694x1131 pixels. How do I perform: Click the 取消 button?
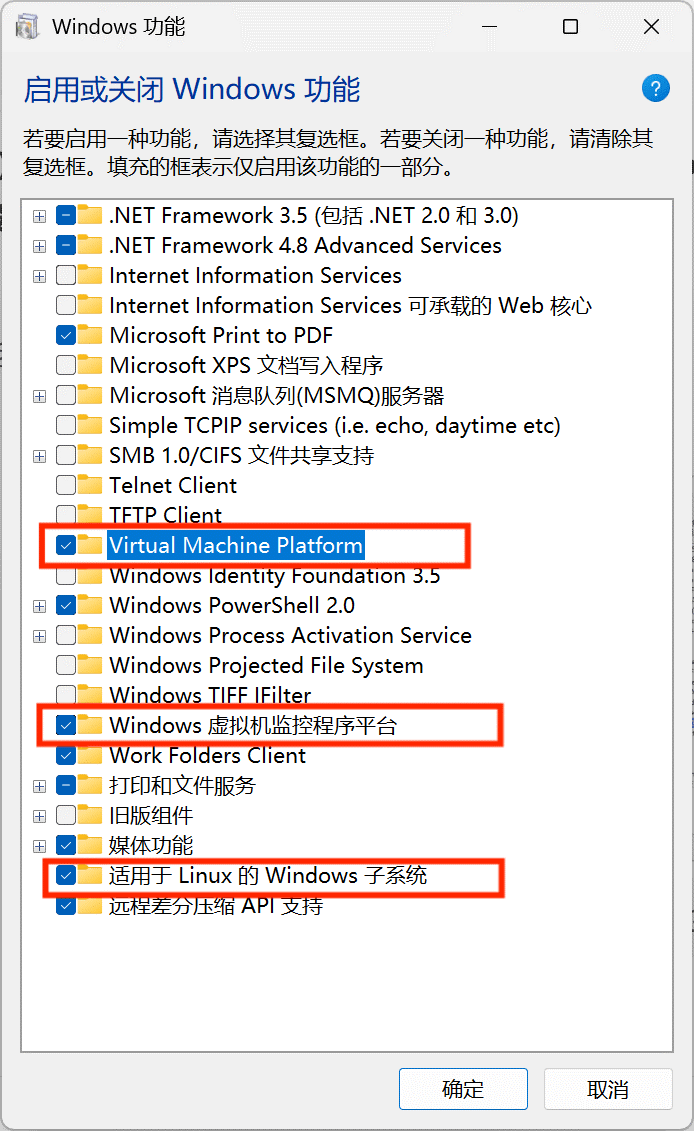[608, 1088]
